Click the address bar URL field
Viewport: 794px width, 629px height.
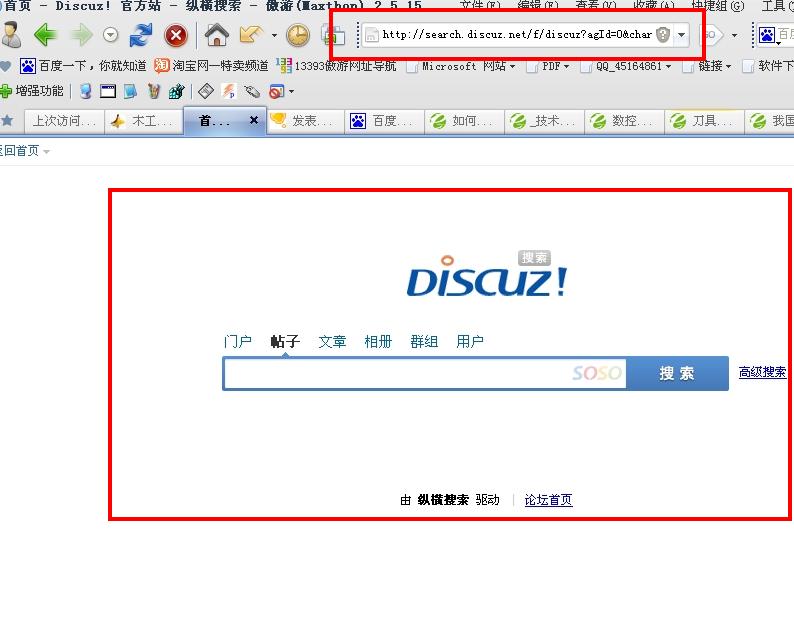click(x=517, y=35)
